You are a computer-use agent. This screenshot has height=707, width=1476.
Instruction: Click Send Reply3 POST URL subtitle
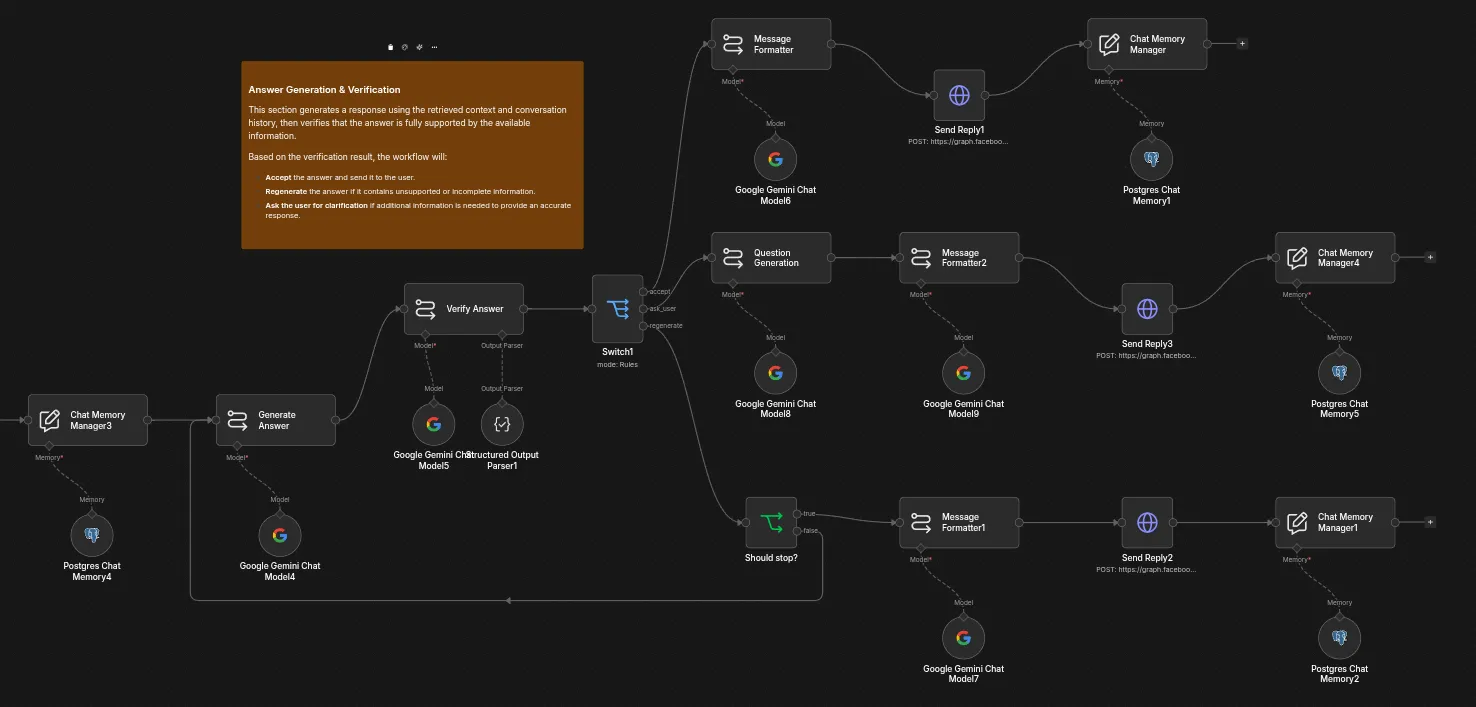(x=1147, y=355)
